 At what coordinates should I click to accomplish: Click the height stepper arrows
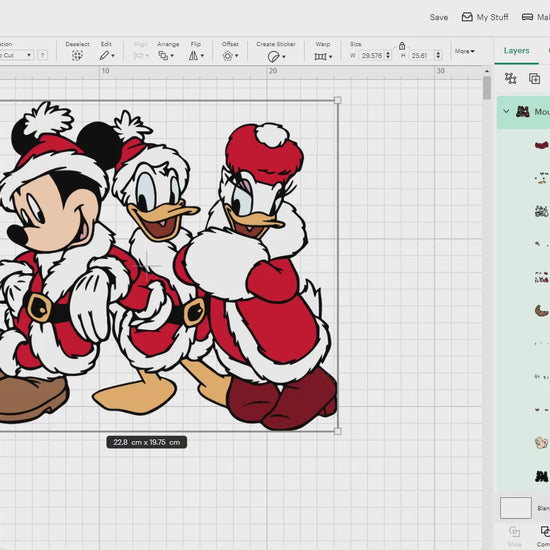pyautogui.click(x=438, y=55)
